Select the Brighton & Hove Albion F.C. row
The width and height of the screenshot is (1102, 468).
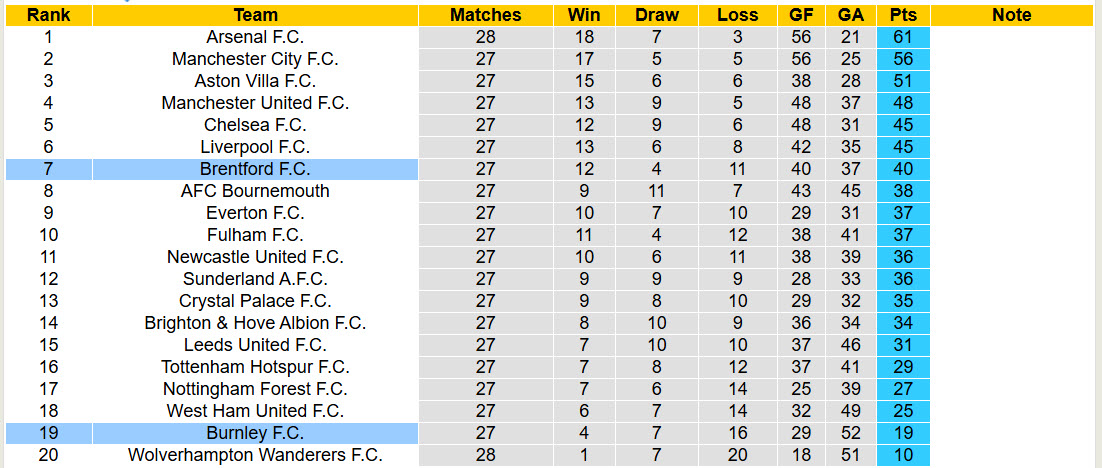[255, 323]
